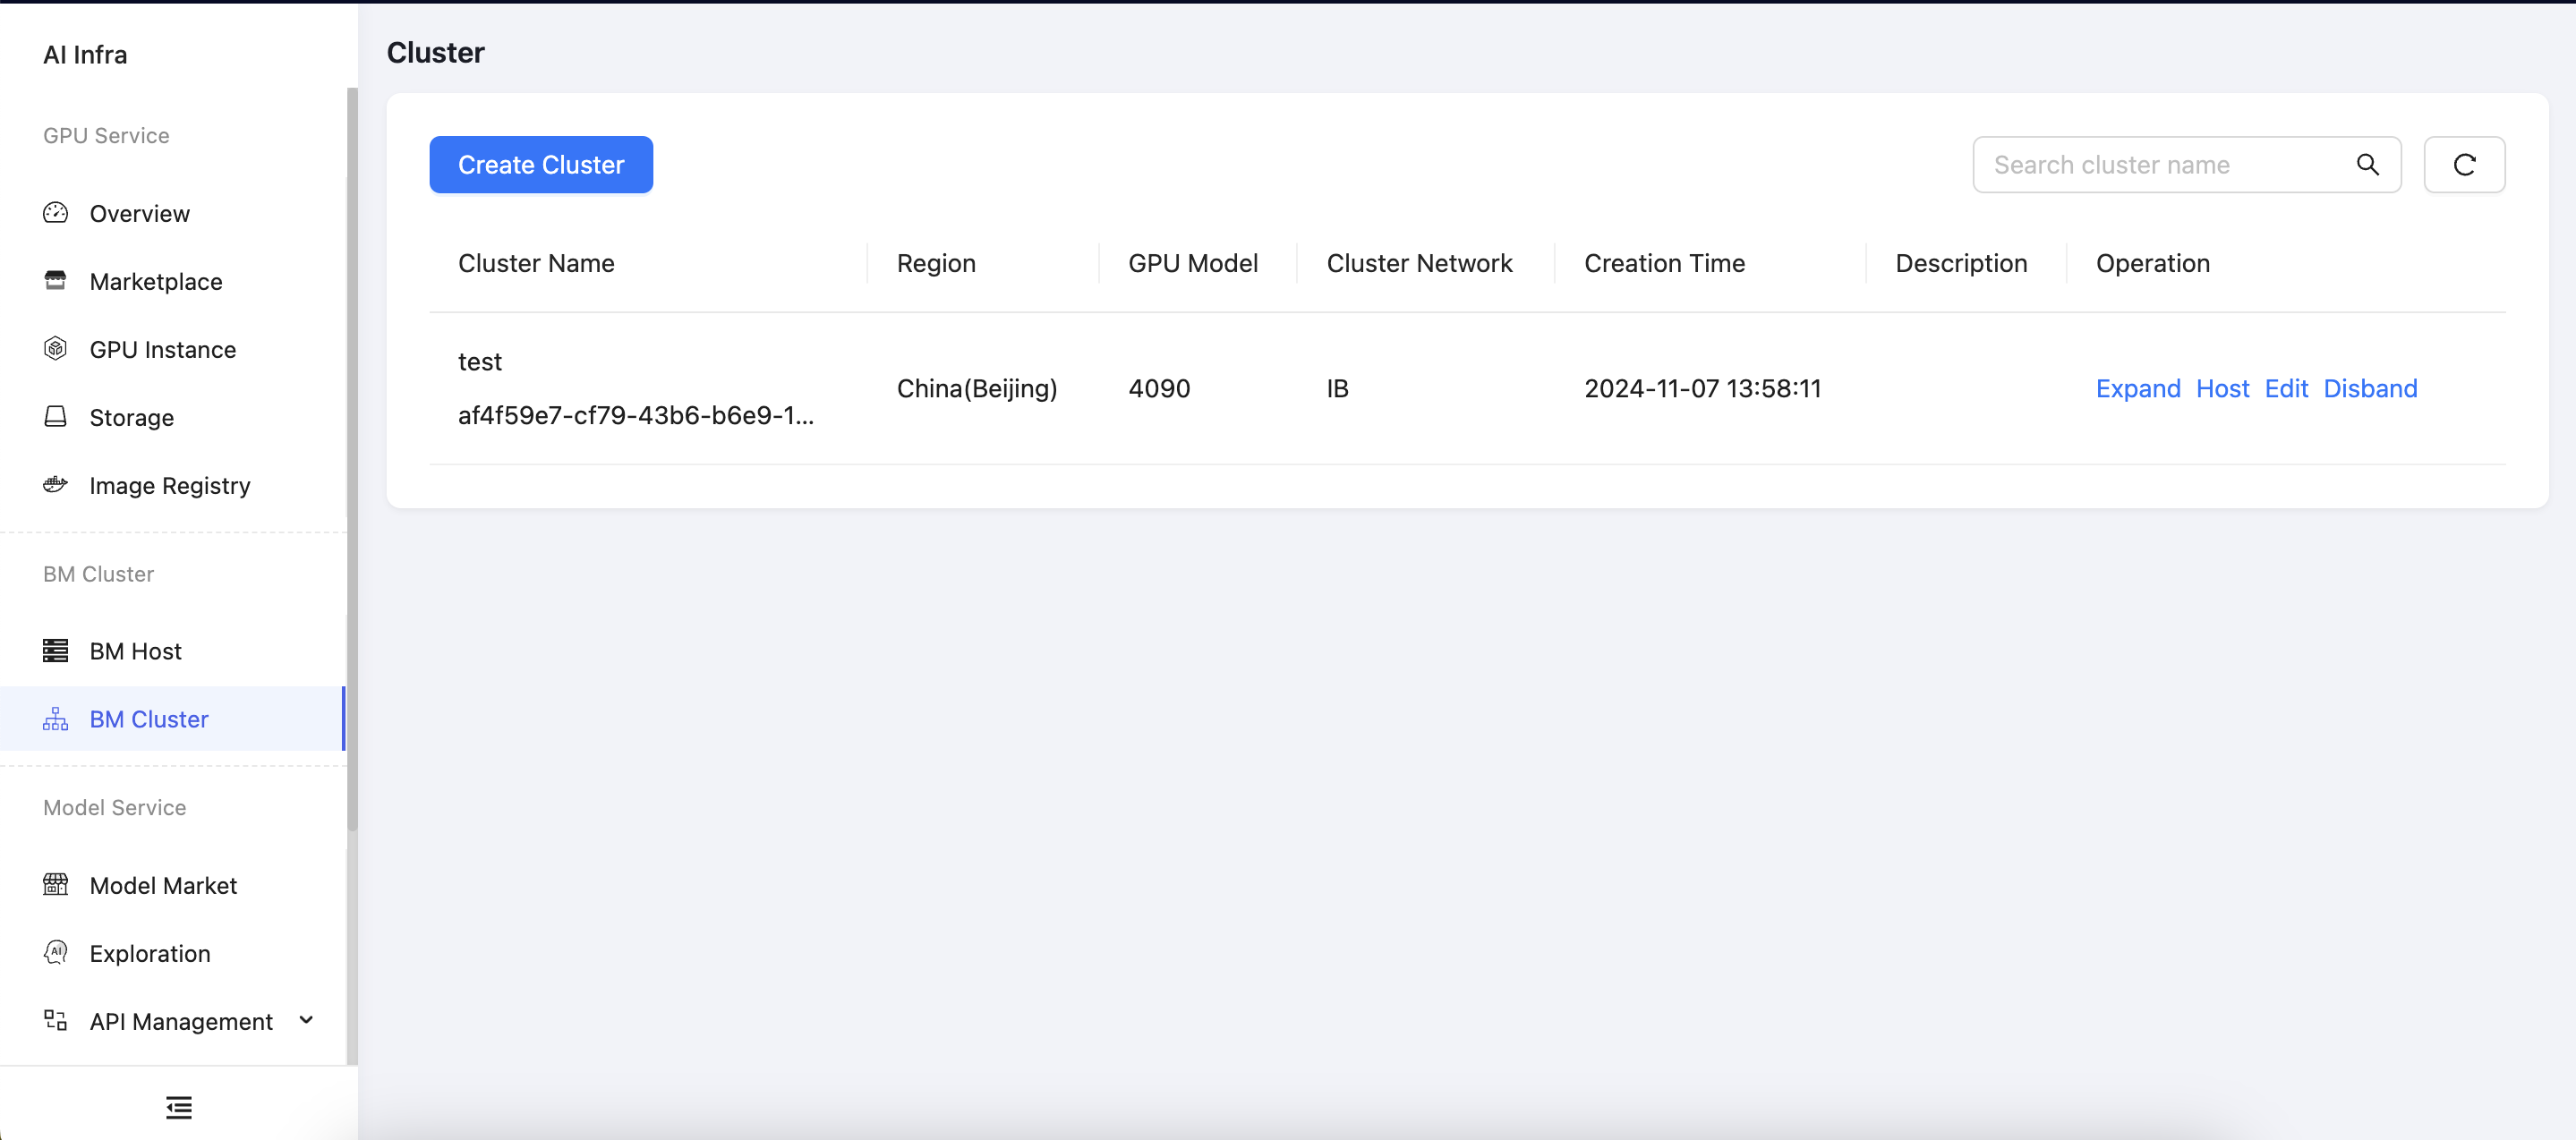Click the GPU Model column header
The image size is (2576, 1140).
1193,263
